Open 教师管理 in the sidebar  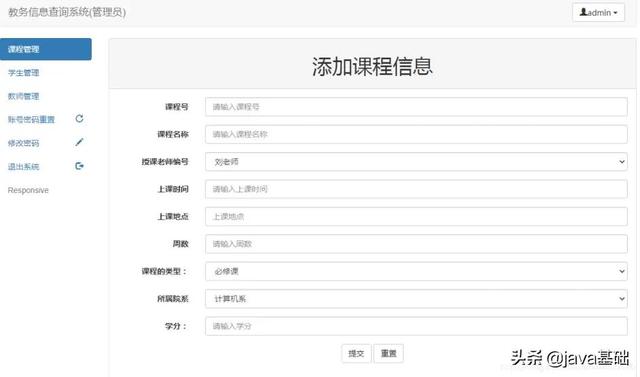pyautogui.click(x=24, y=96)
